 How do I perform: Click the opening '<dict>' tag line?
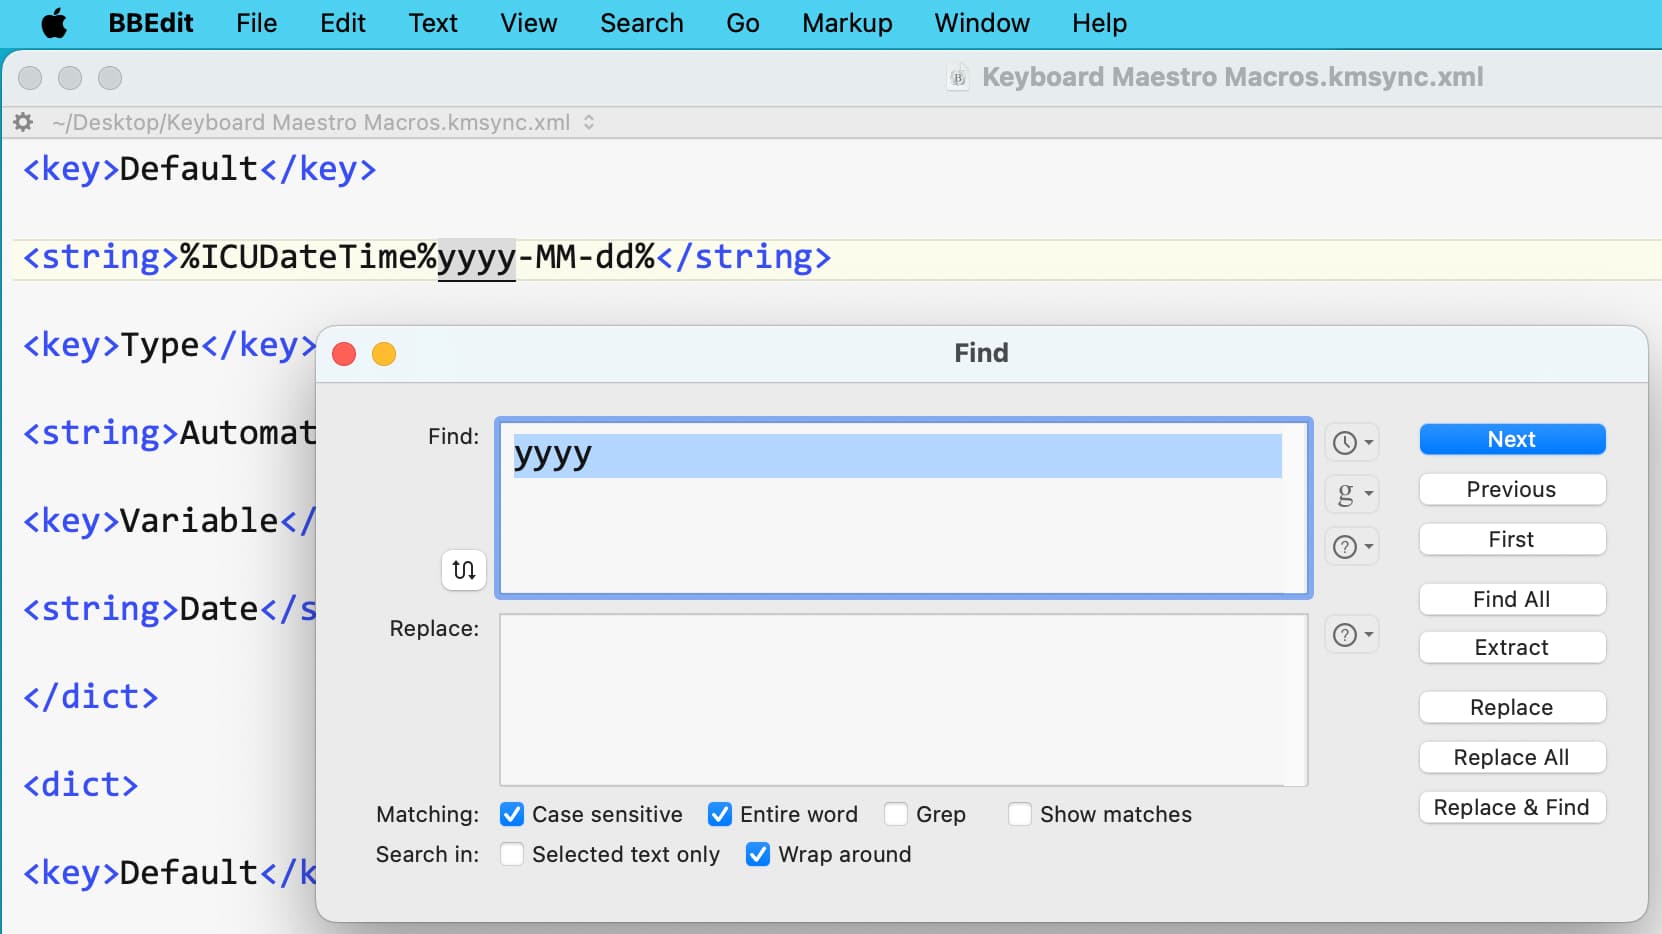(81, 785)
